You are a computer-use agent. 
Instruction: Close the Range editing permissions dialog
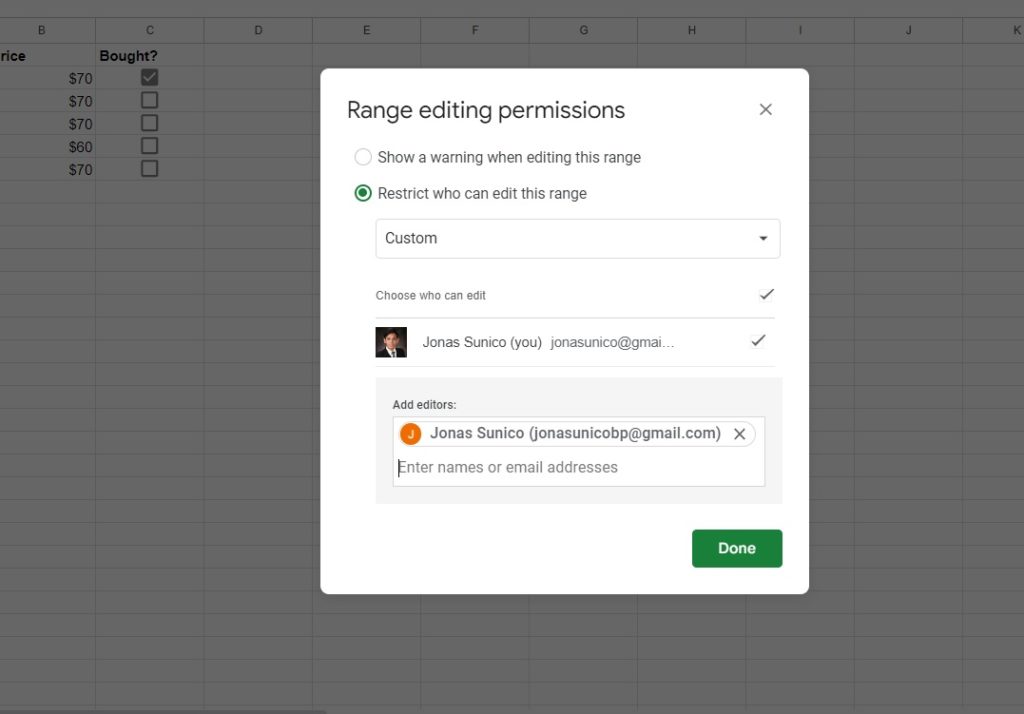click(765, 110)
